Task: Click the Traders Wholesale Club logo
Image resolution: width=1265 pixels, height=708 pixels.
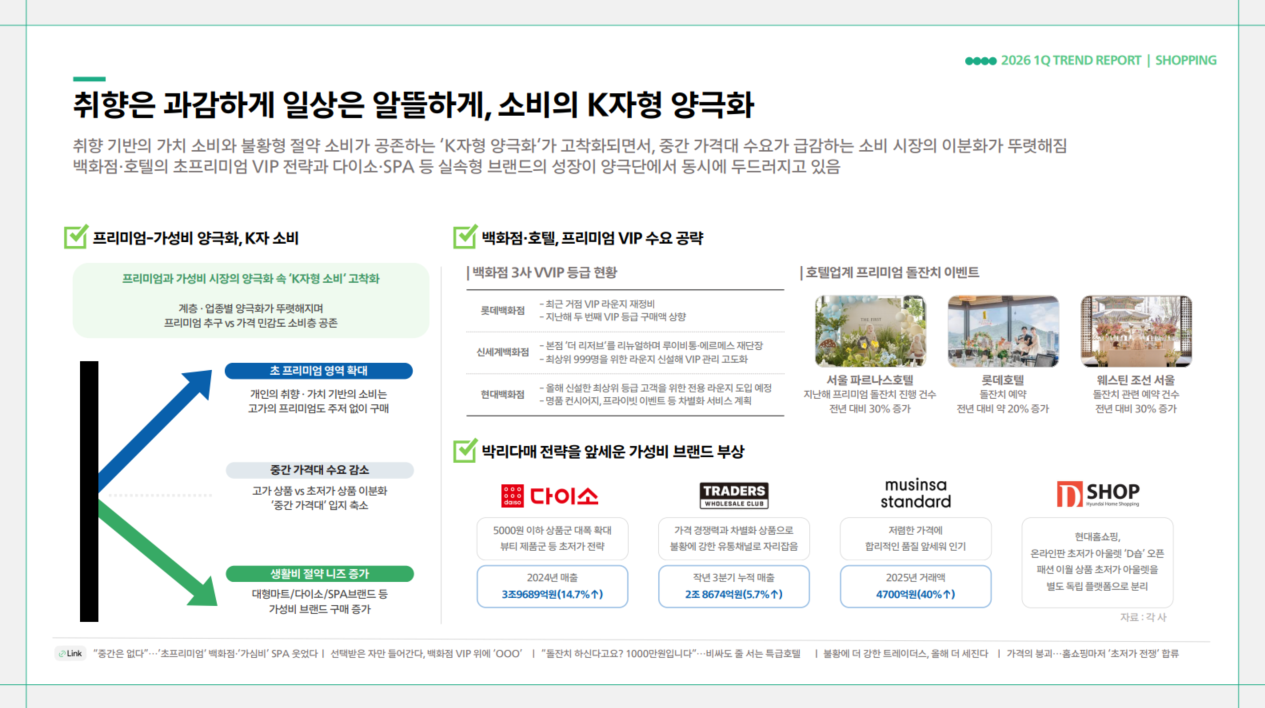Action: [x=733, y=496]
